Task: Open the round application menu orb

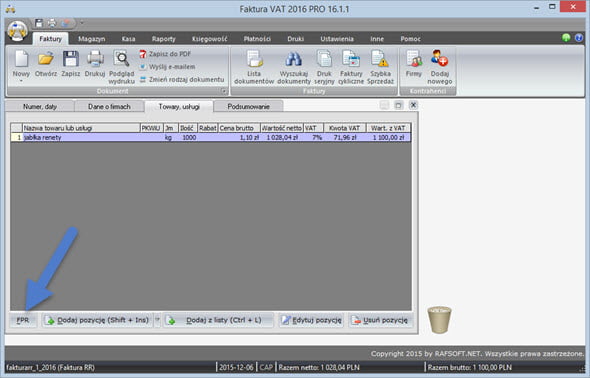Action: [17, 31]
